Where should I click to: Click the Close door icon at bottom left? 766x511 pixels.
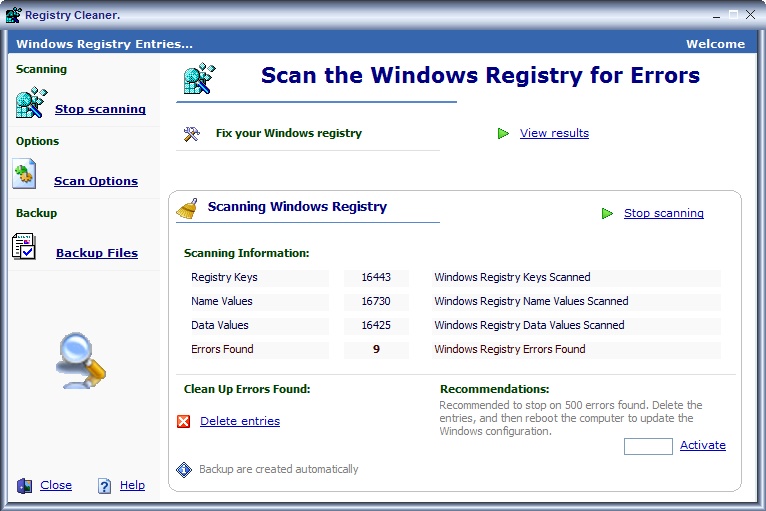(24, 486)
